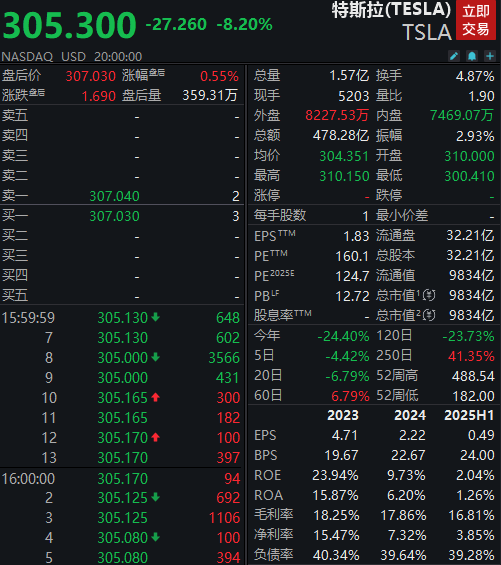Select daily low 300.410
This screenshot has width=501, height=565.
coord(469,176)
